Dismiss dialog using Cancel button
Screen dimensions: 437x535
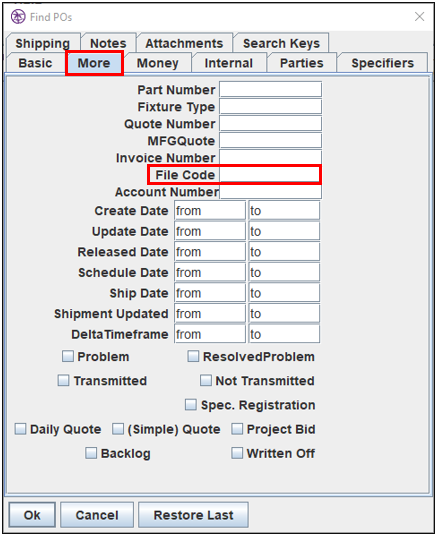(97, 515)
